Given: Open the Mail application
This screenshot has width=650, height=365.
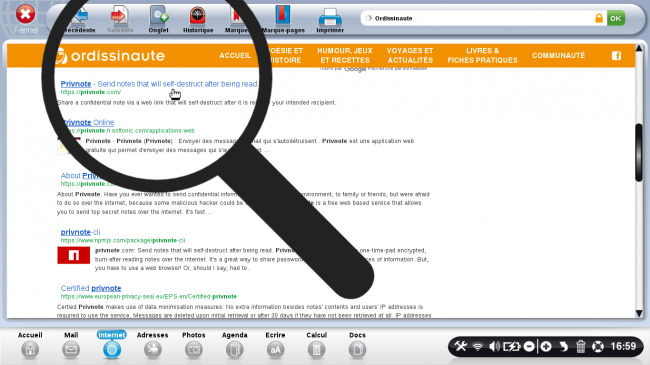Looking at the screenshot, I should 71,345.
